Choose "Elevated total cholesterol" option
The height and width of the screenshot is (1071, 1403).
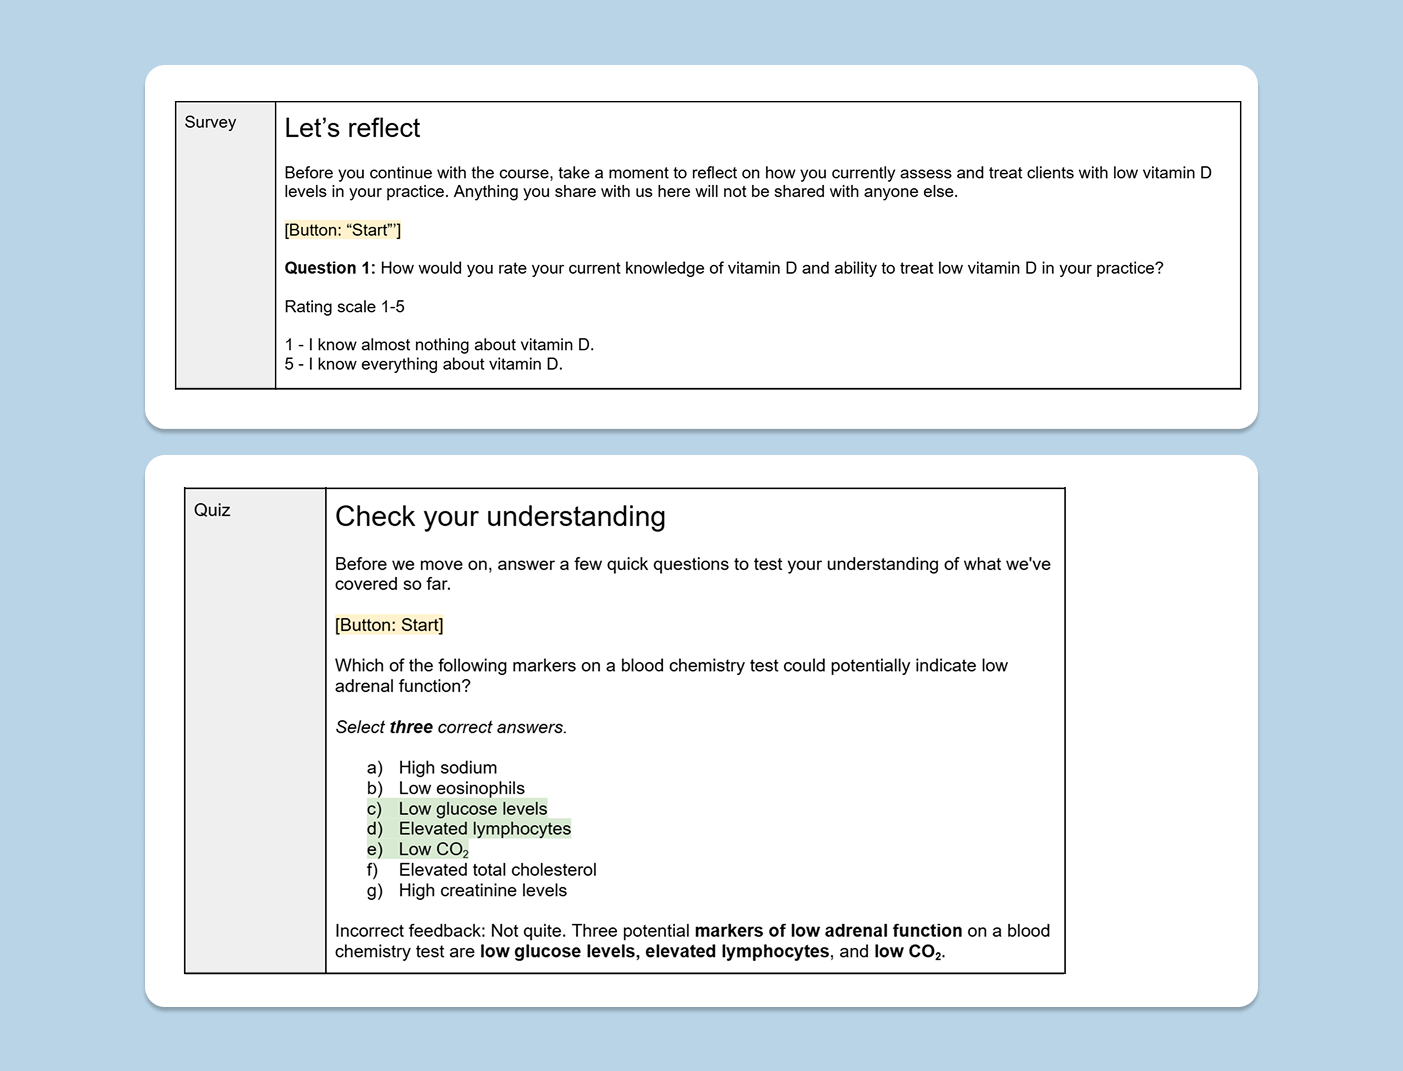pos(497,870)
